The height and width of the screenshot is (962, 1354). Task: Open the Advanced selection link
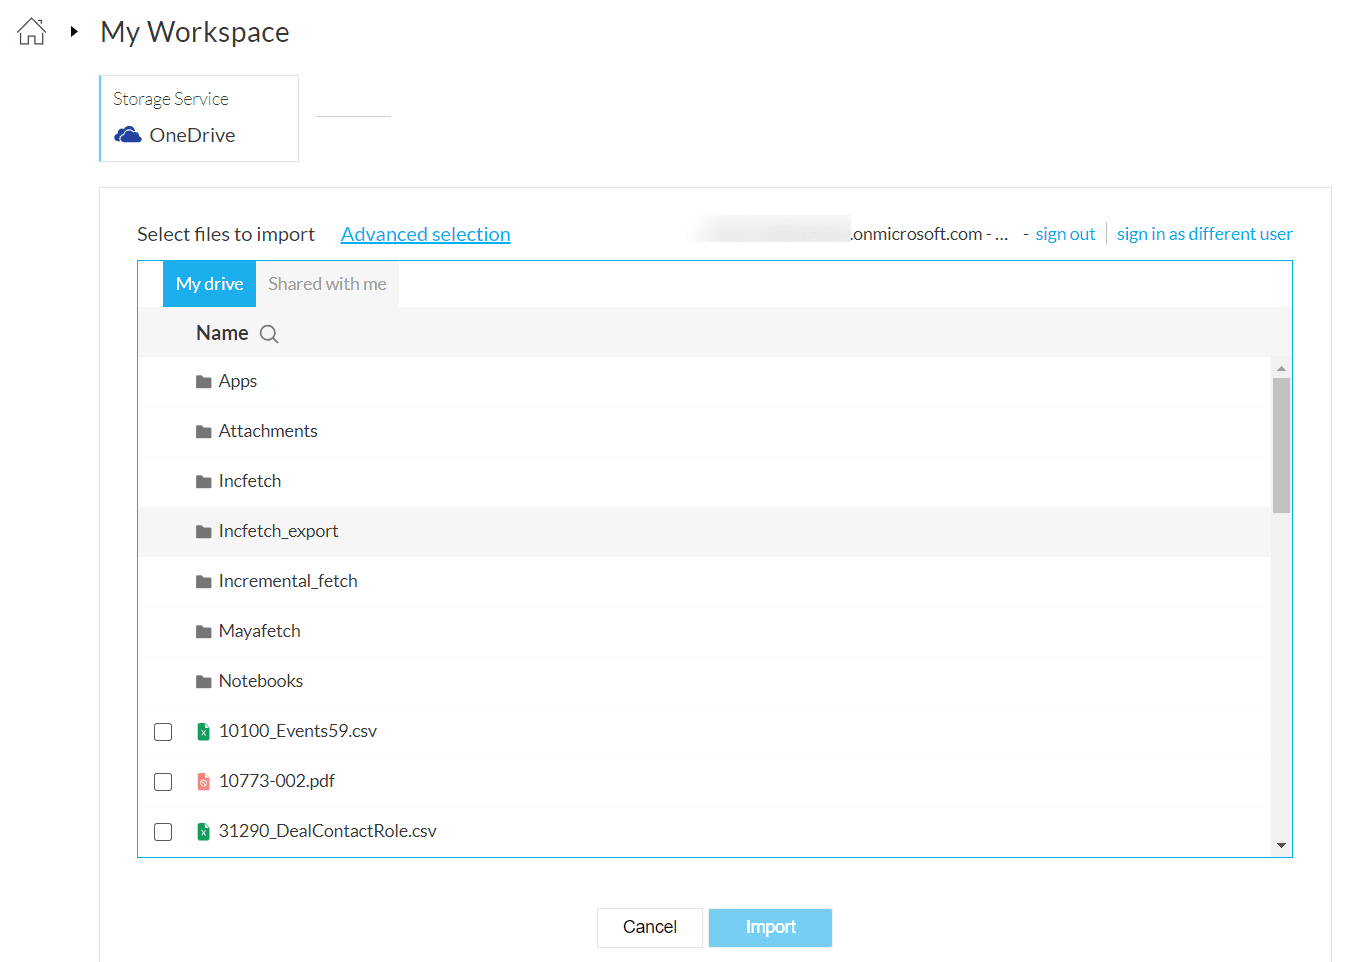(x=426, y=234)
